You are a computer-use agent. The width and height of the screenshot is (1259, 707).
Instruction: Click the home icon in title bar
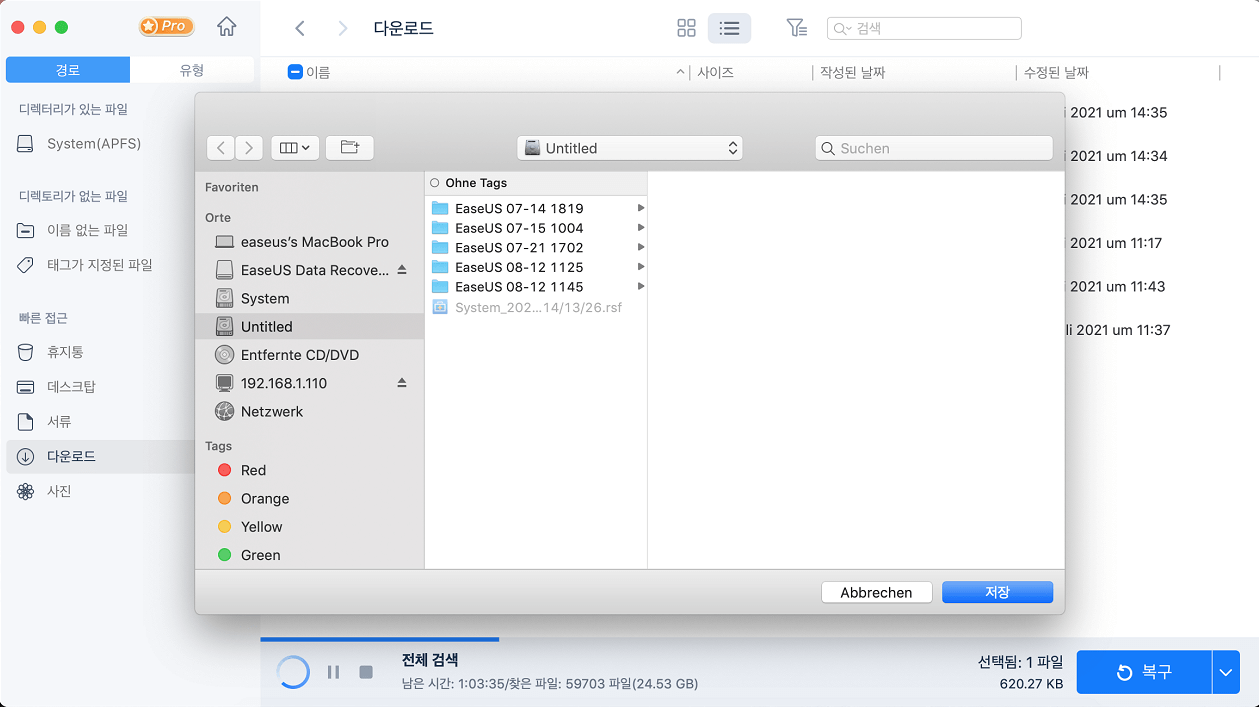[227, 27]
